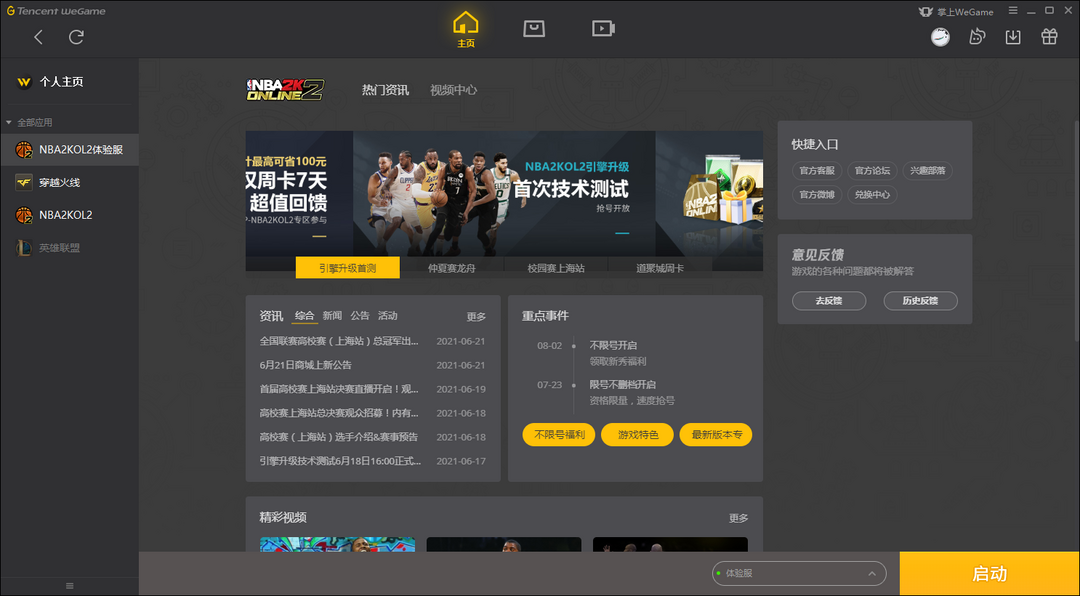
Task: Select the 道聚城周卡 banner tab
Action: 660,268
